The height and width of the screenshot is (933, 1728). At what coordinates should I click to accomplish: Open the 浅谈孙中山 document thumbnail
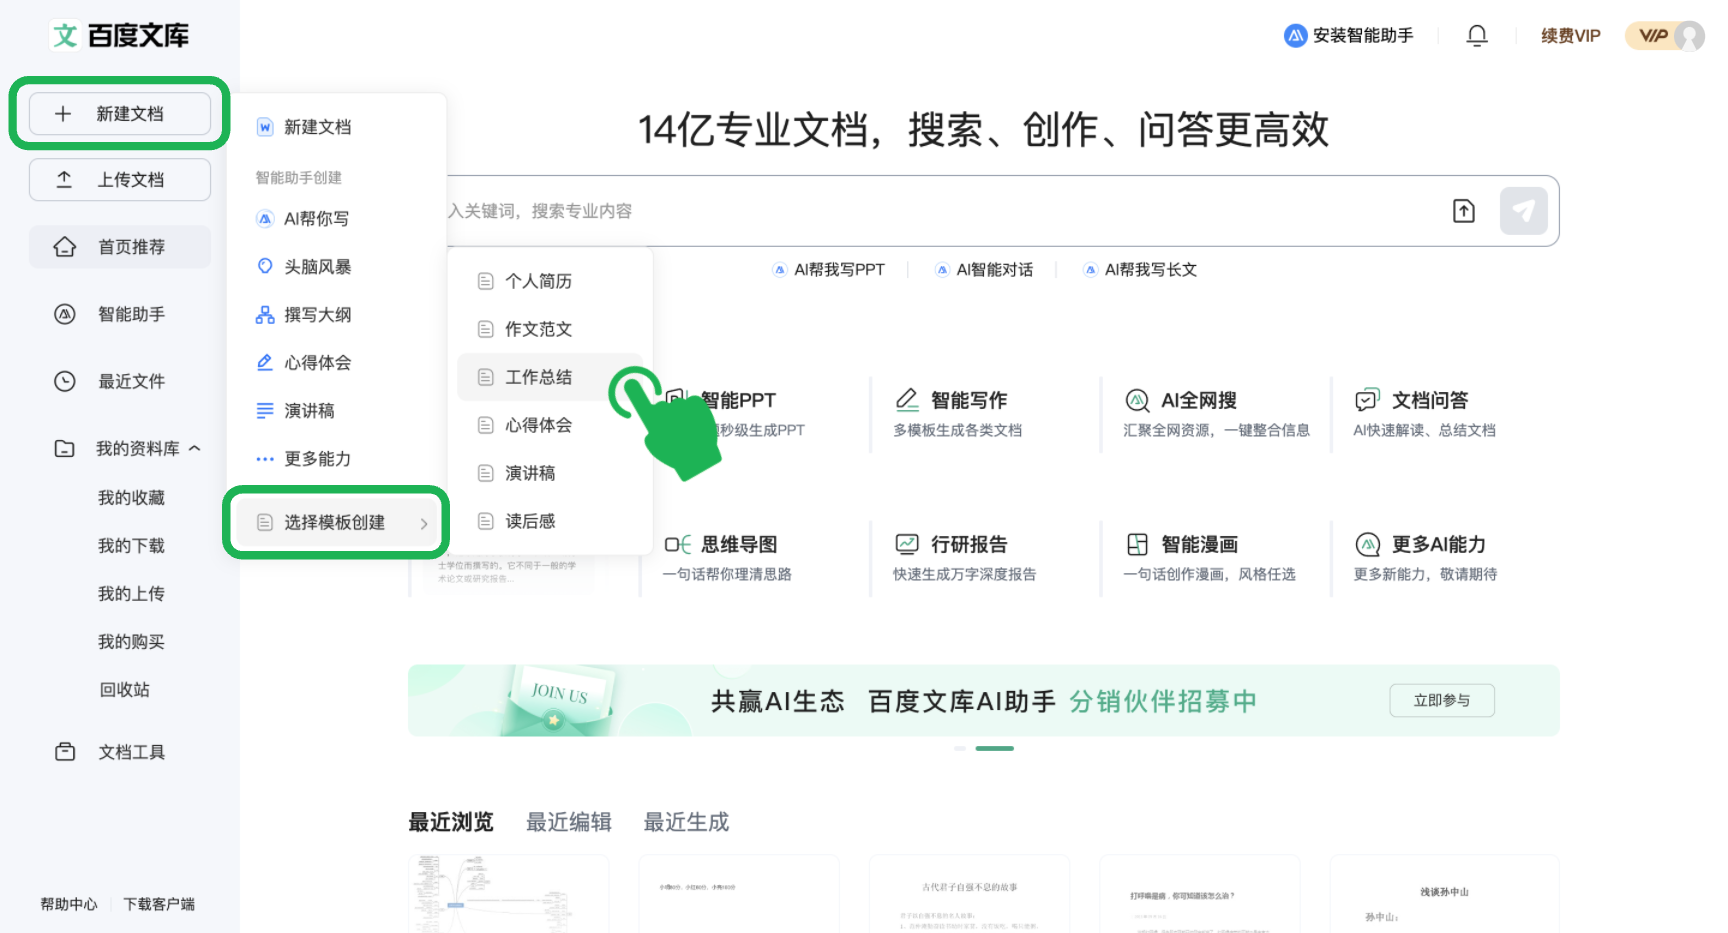coord(1444,894)
